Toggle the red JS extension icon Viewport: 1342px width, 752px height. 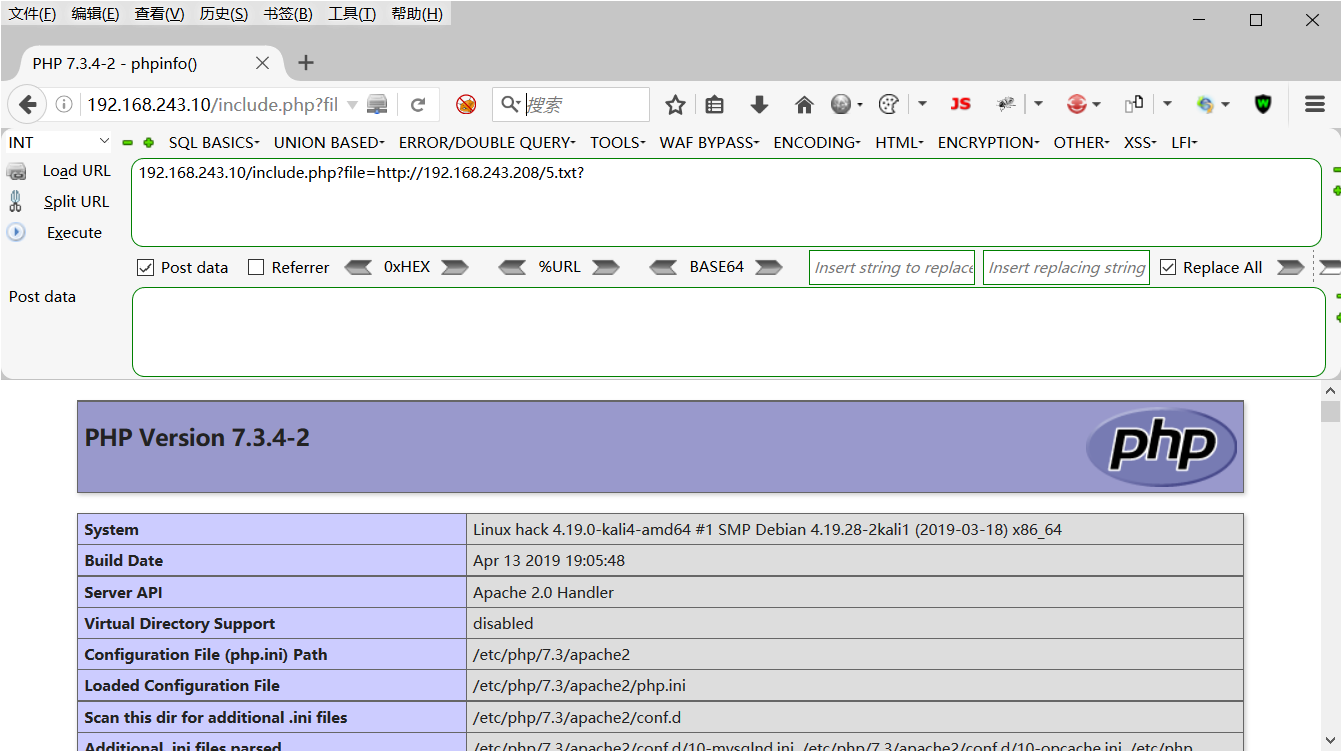(x=961, y=104)
